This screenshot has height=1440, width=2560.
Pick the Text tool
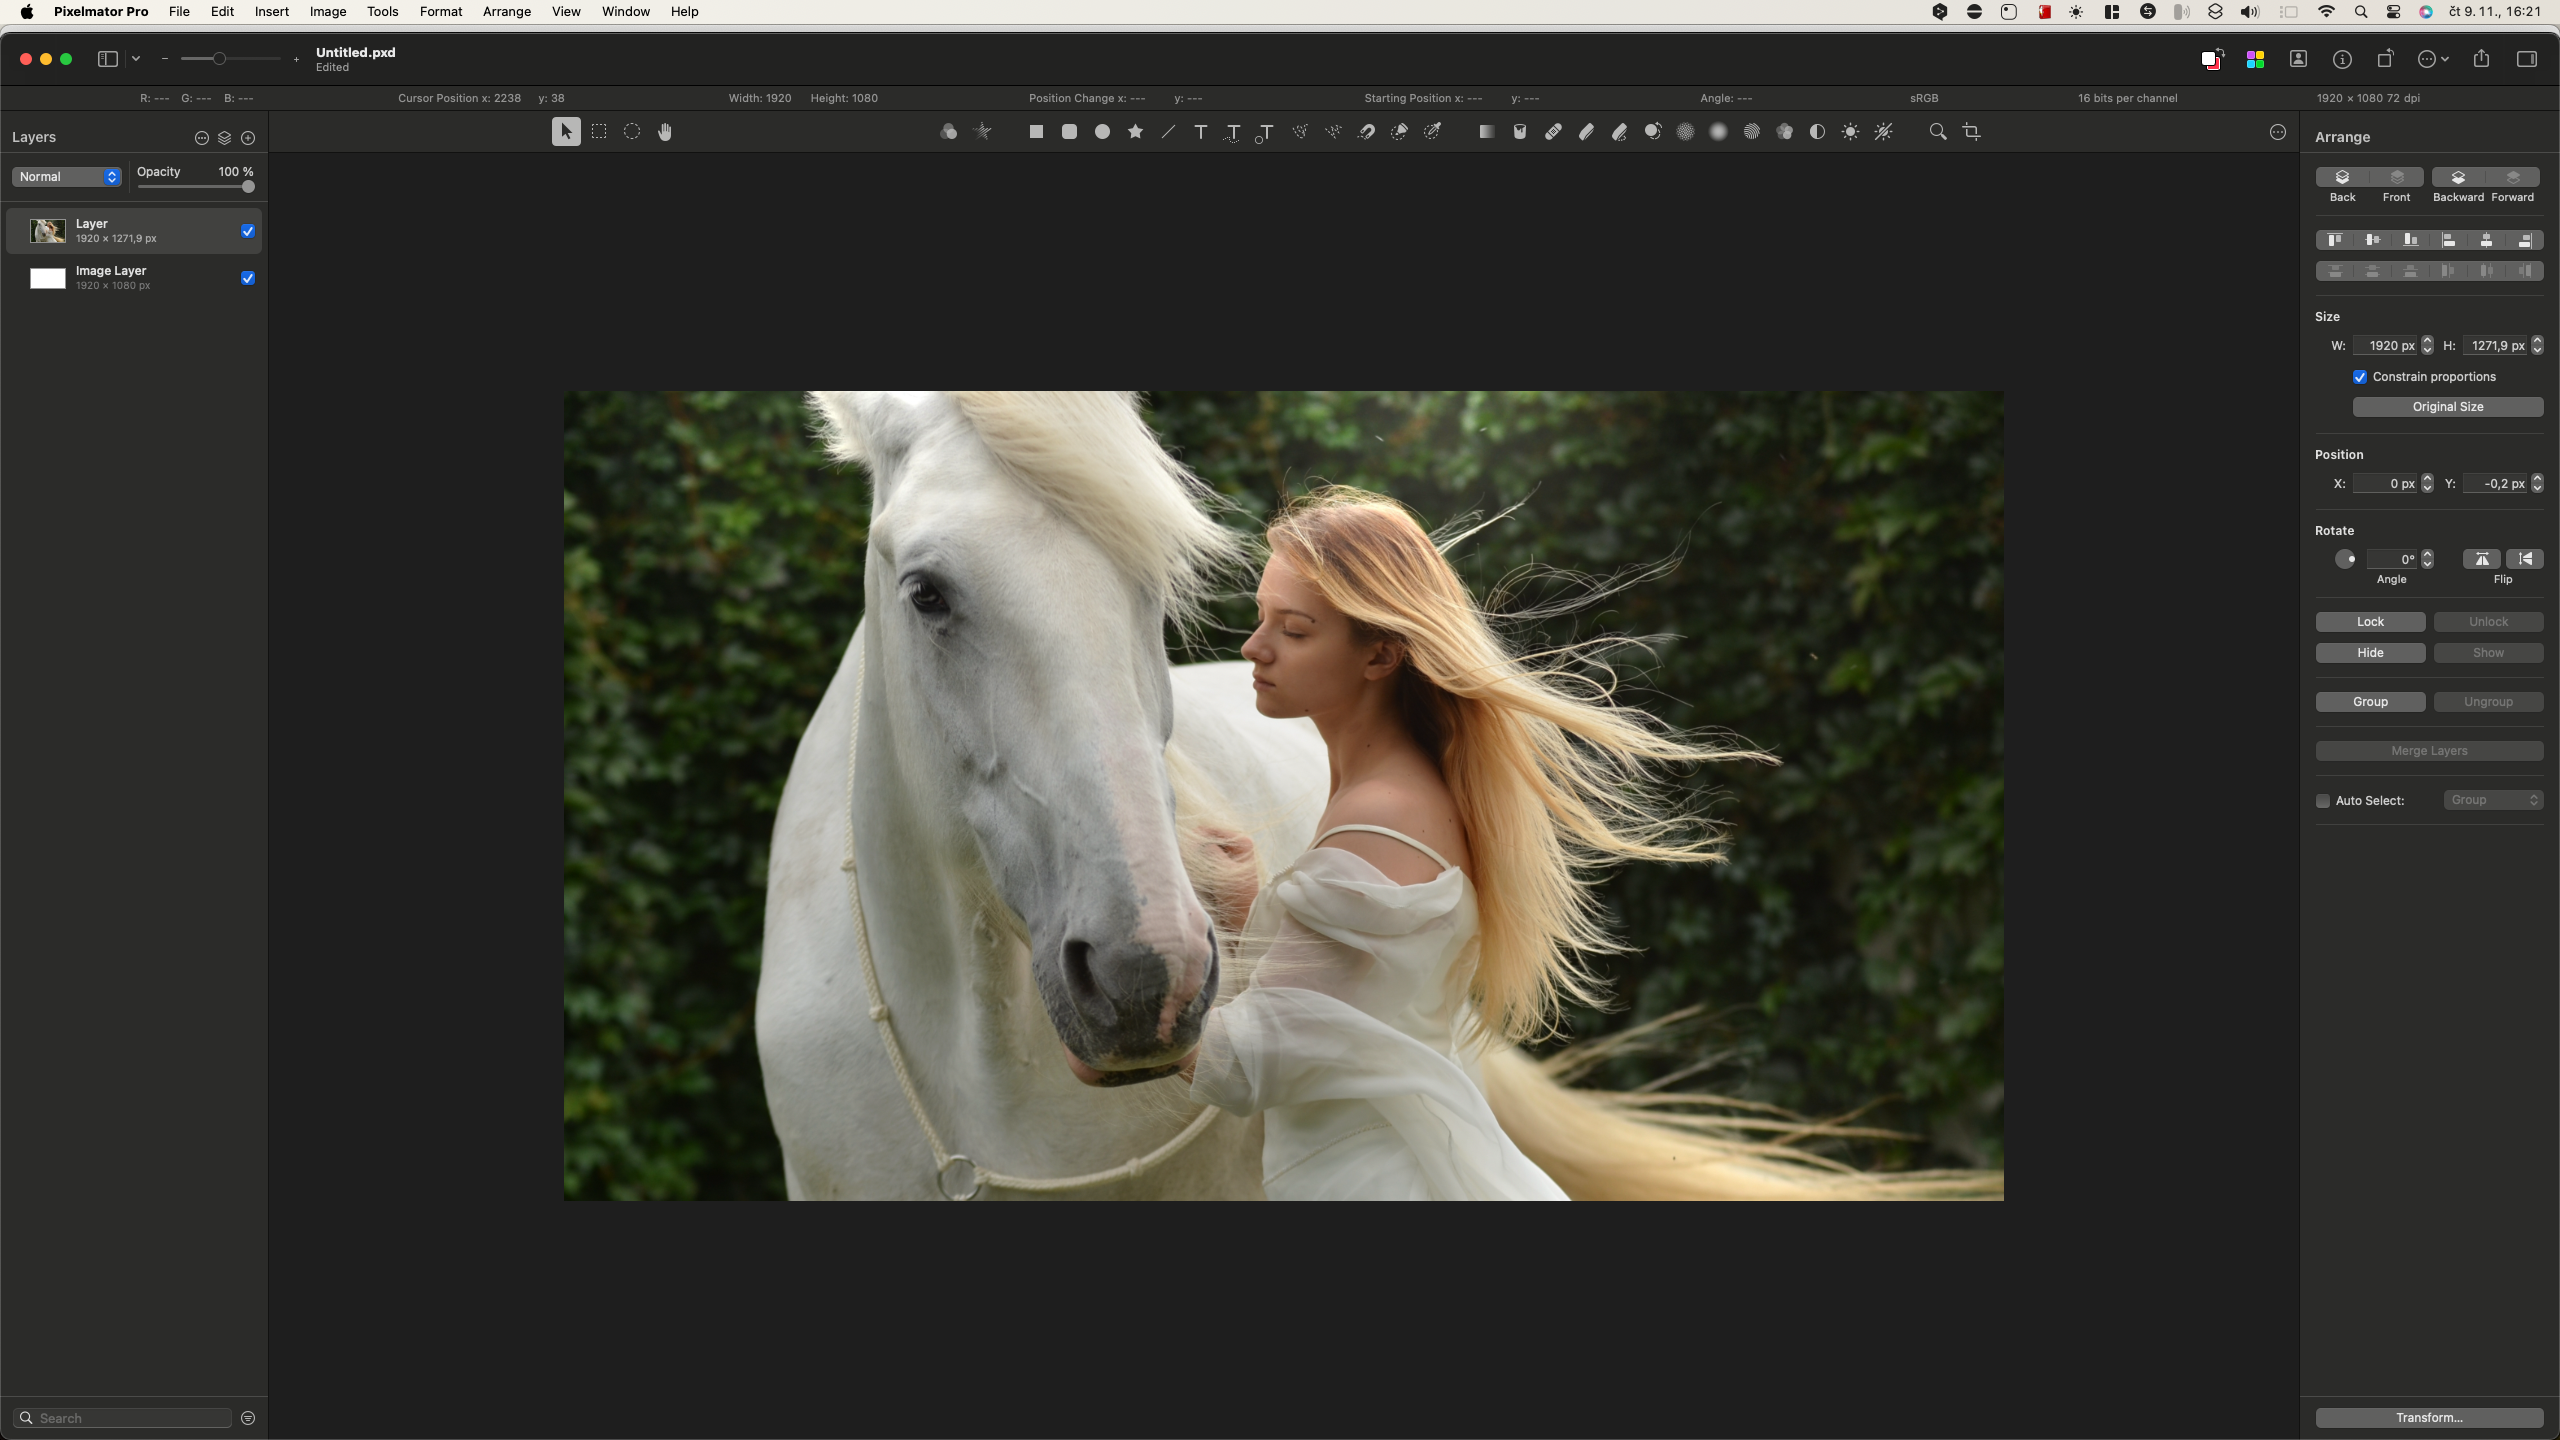[x=1201, y=132]
